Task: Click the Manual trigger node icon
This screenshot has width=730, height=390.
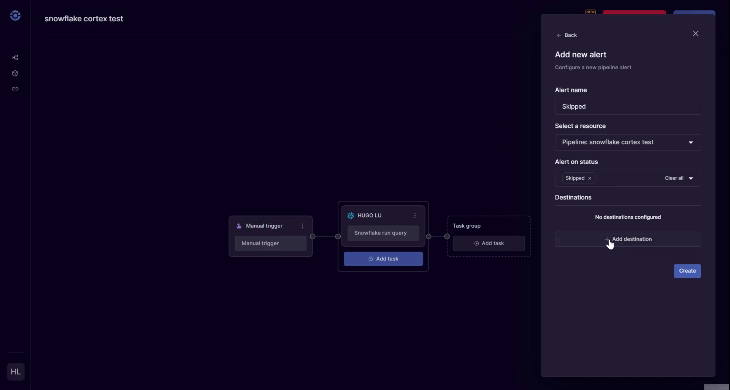Action: 239,226
